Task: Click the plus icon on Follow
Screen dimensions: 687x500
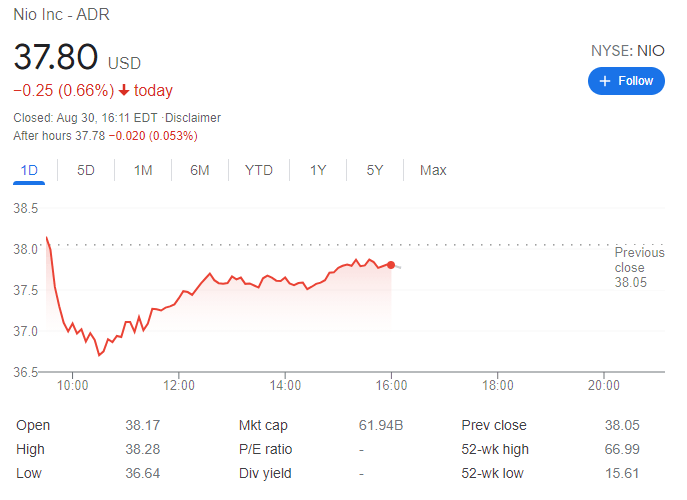Action: pyautogui.click(x=605, y=81)
